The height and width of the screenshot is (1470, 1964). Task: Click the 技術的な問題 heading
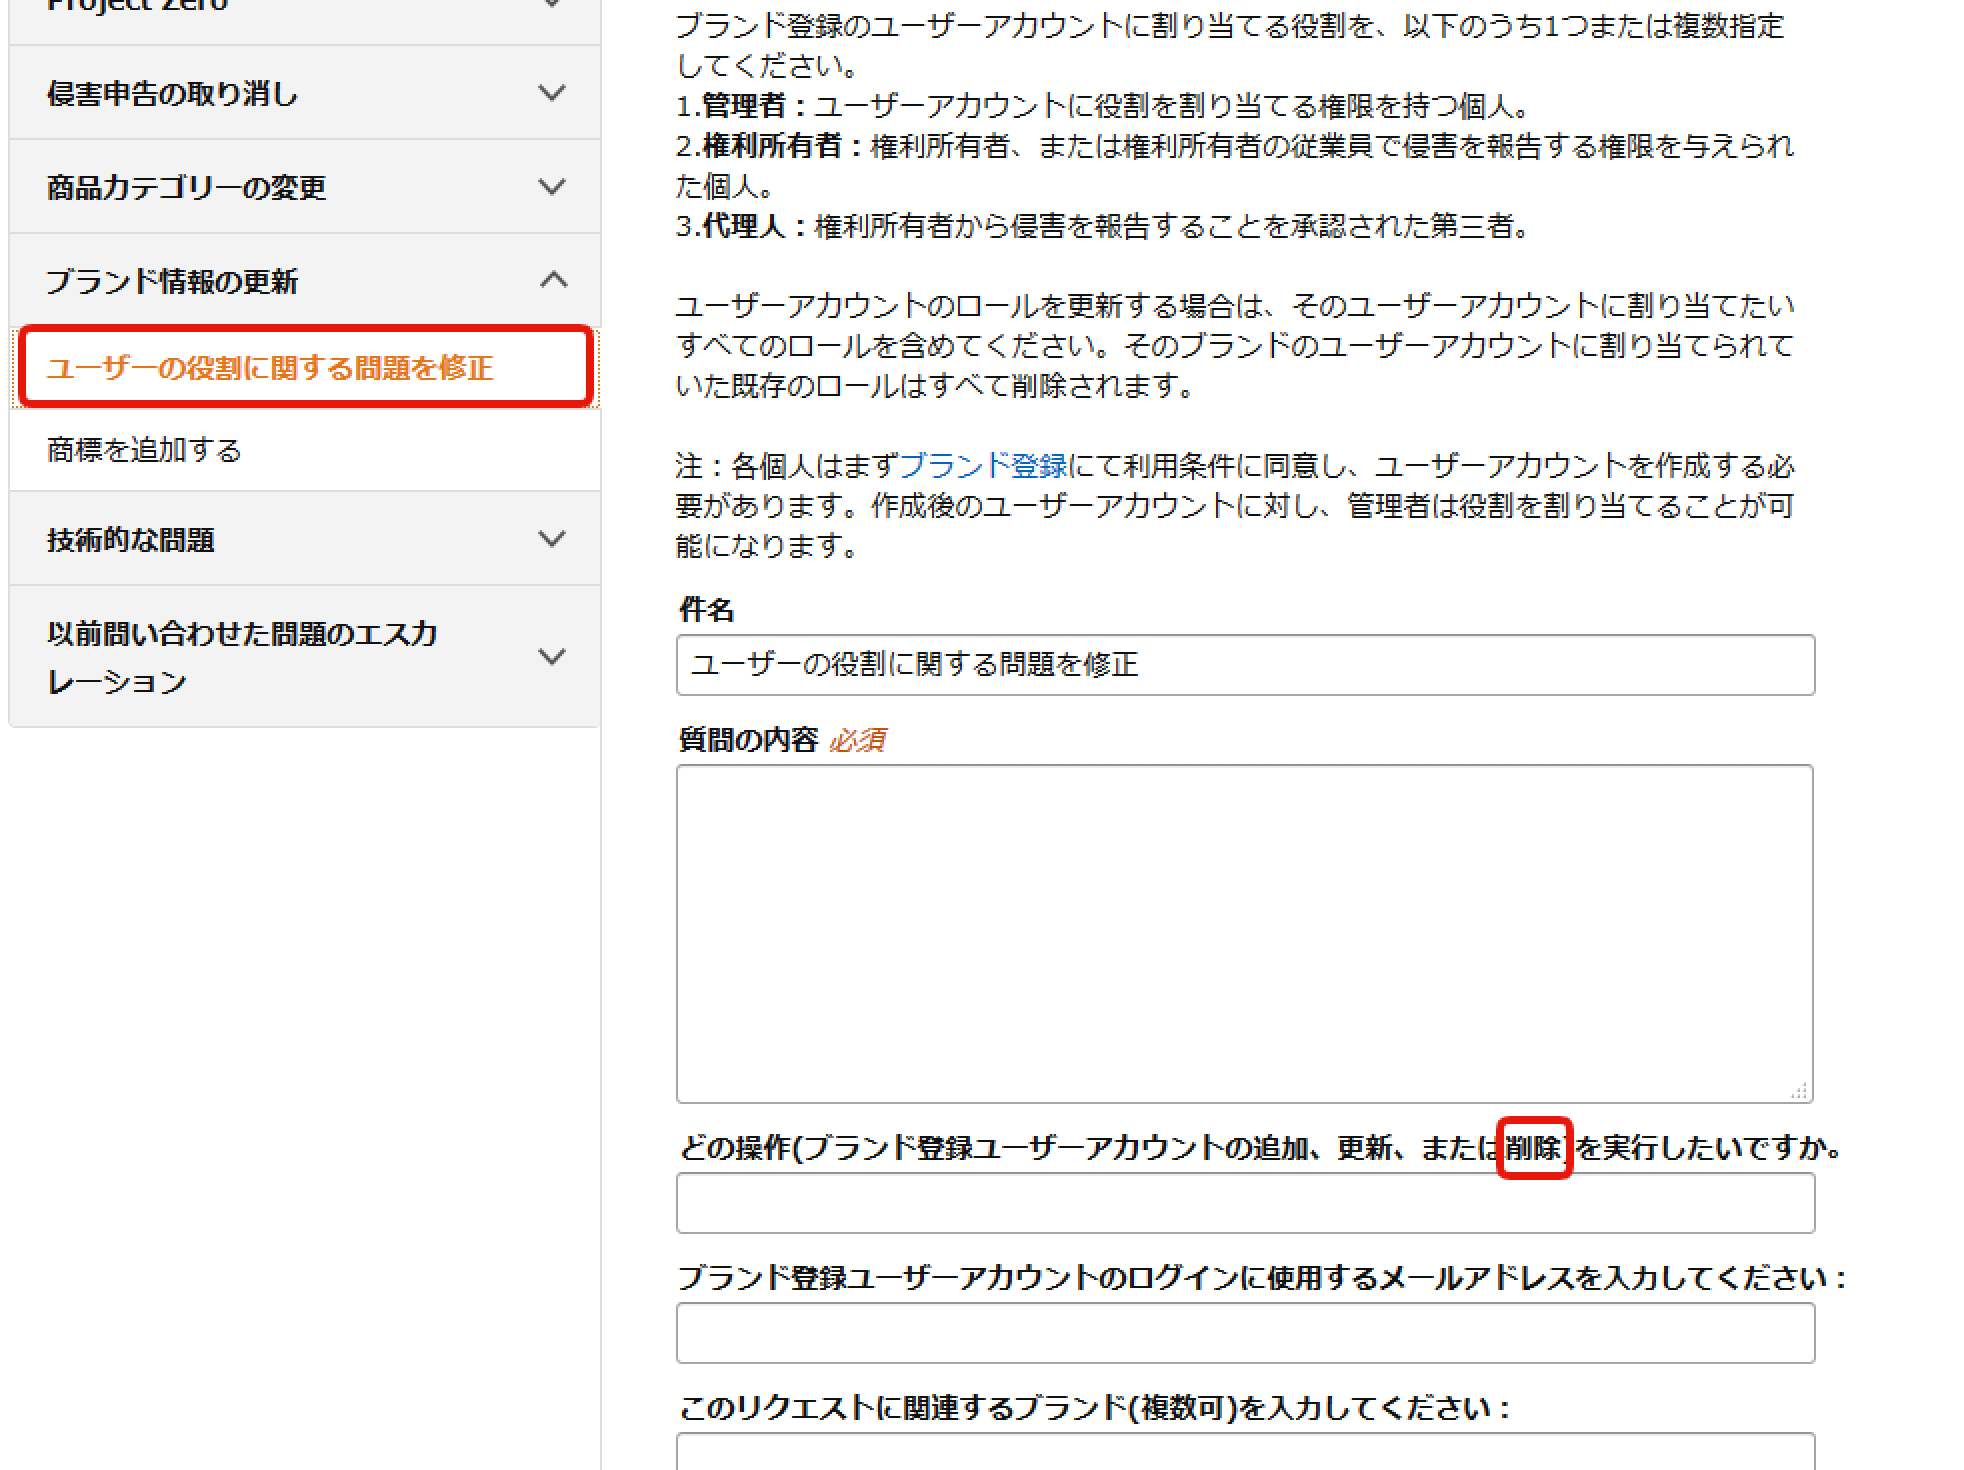coord(131,540)
